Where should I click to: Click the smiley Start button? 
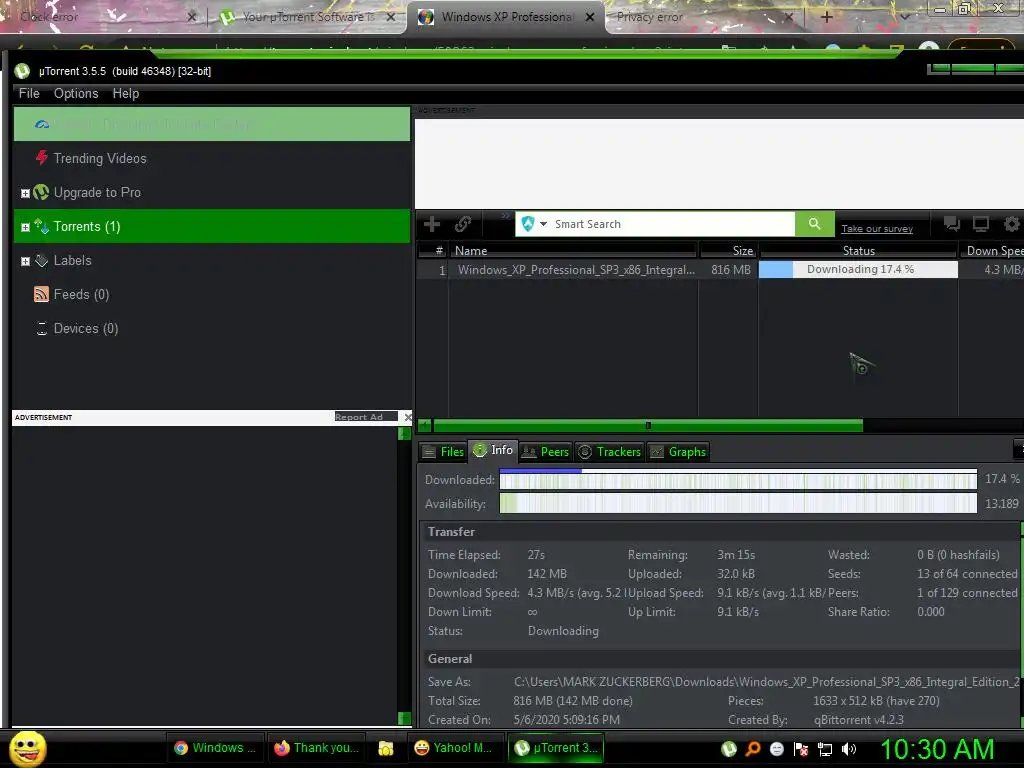[27, 748]
